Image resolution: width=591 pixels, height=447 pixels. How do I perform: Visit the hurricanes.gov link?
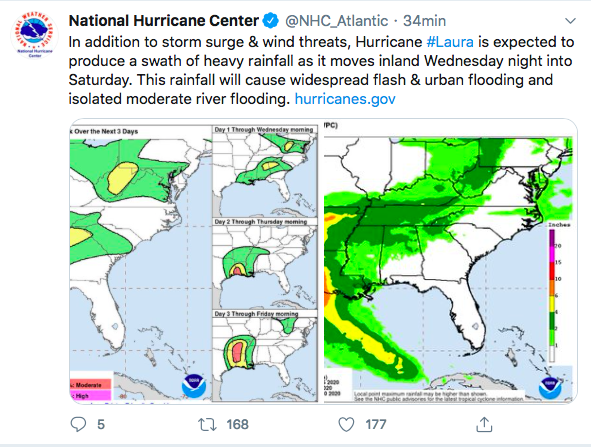(345, 99)
